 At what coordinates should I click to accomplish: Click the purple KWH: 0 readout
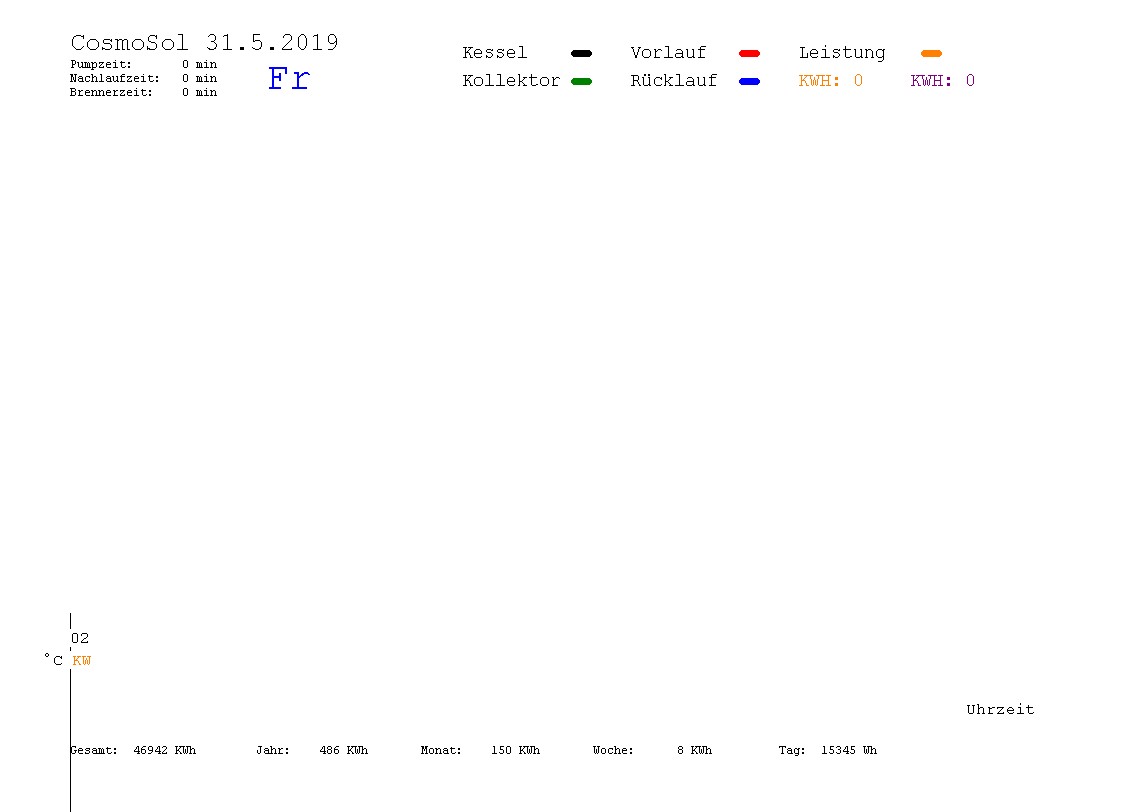[x=942, y=81]
